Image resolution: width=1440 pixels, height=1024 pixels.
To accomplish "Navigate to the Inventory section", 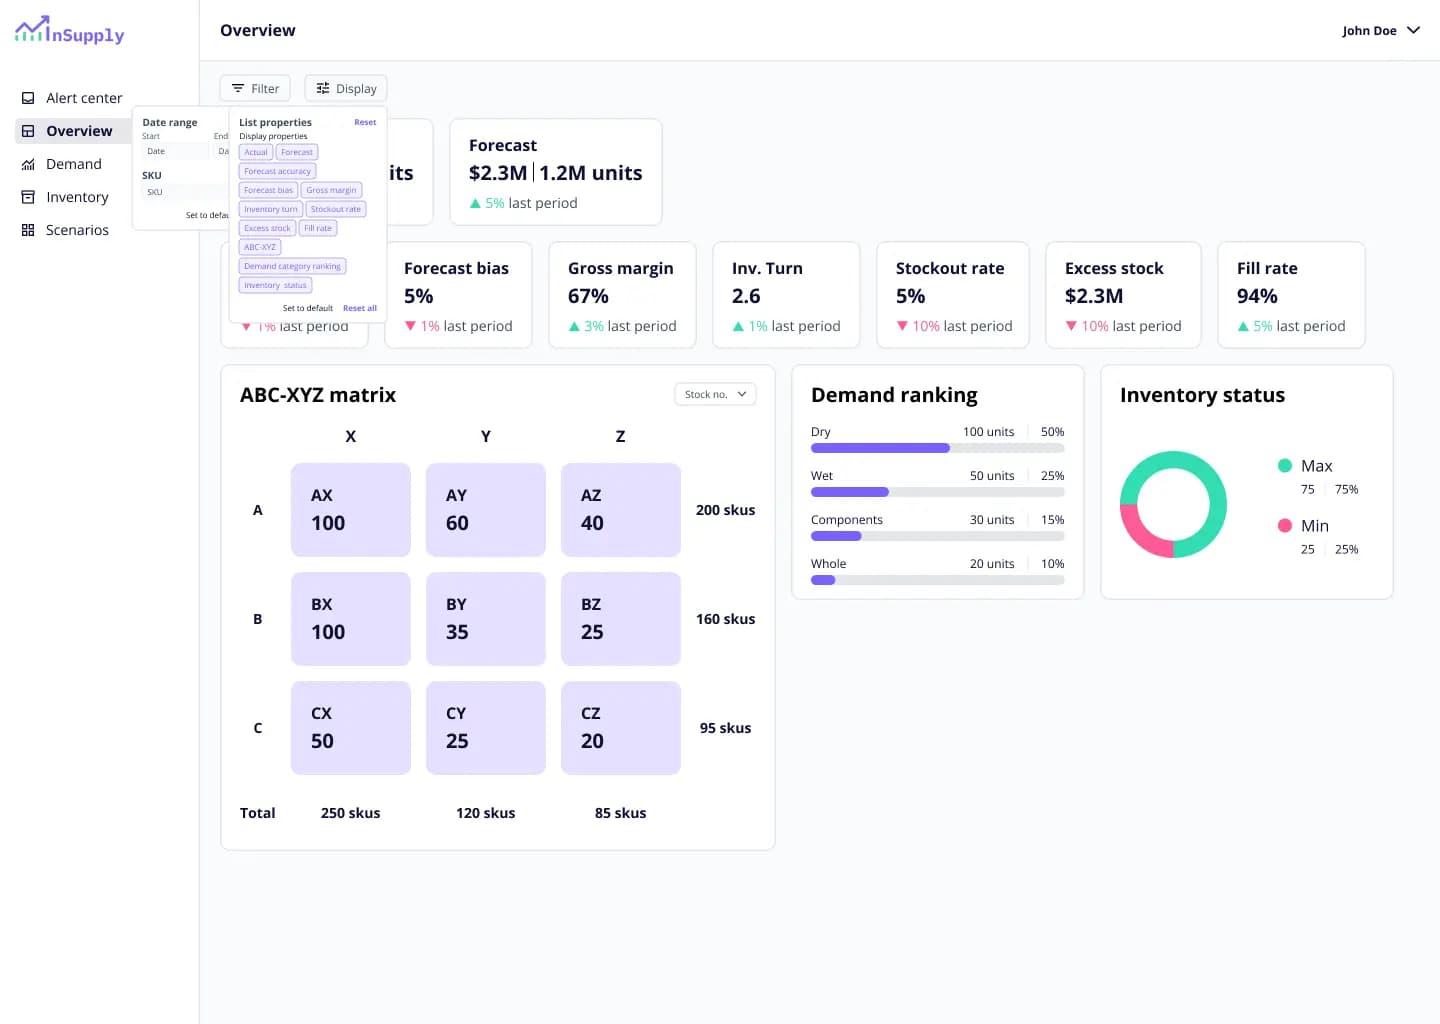I will coord(77,197).
